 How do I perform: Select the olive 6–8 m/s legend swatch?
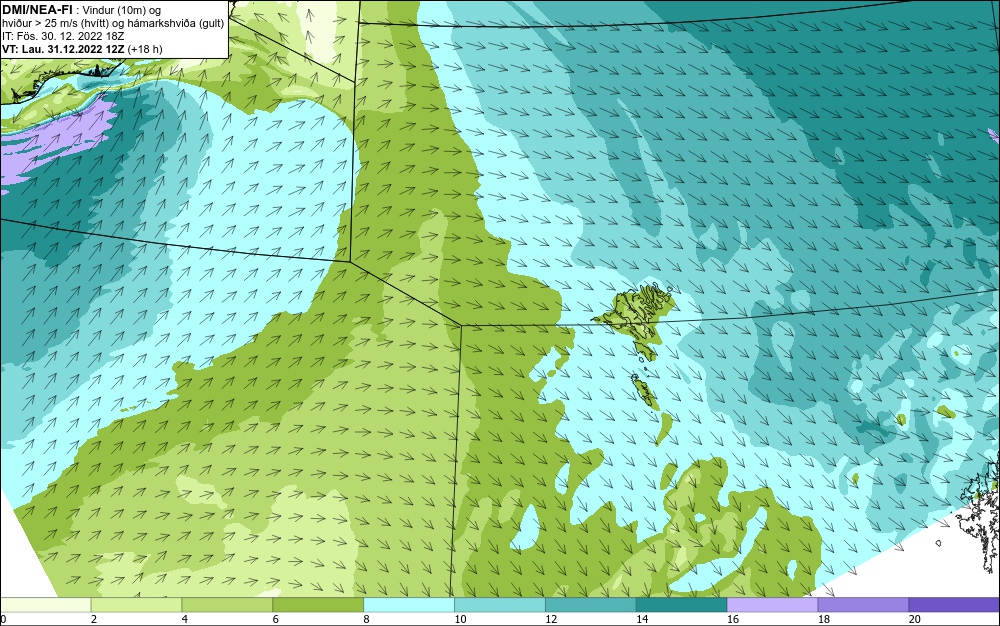pos(318,604)
